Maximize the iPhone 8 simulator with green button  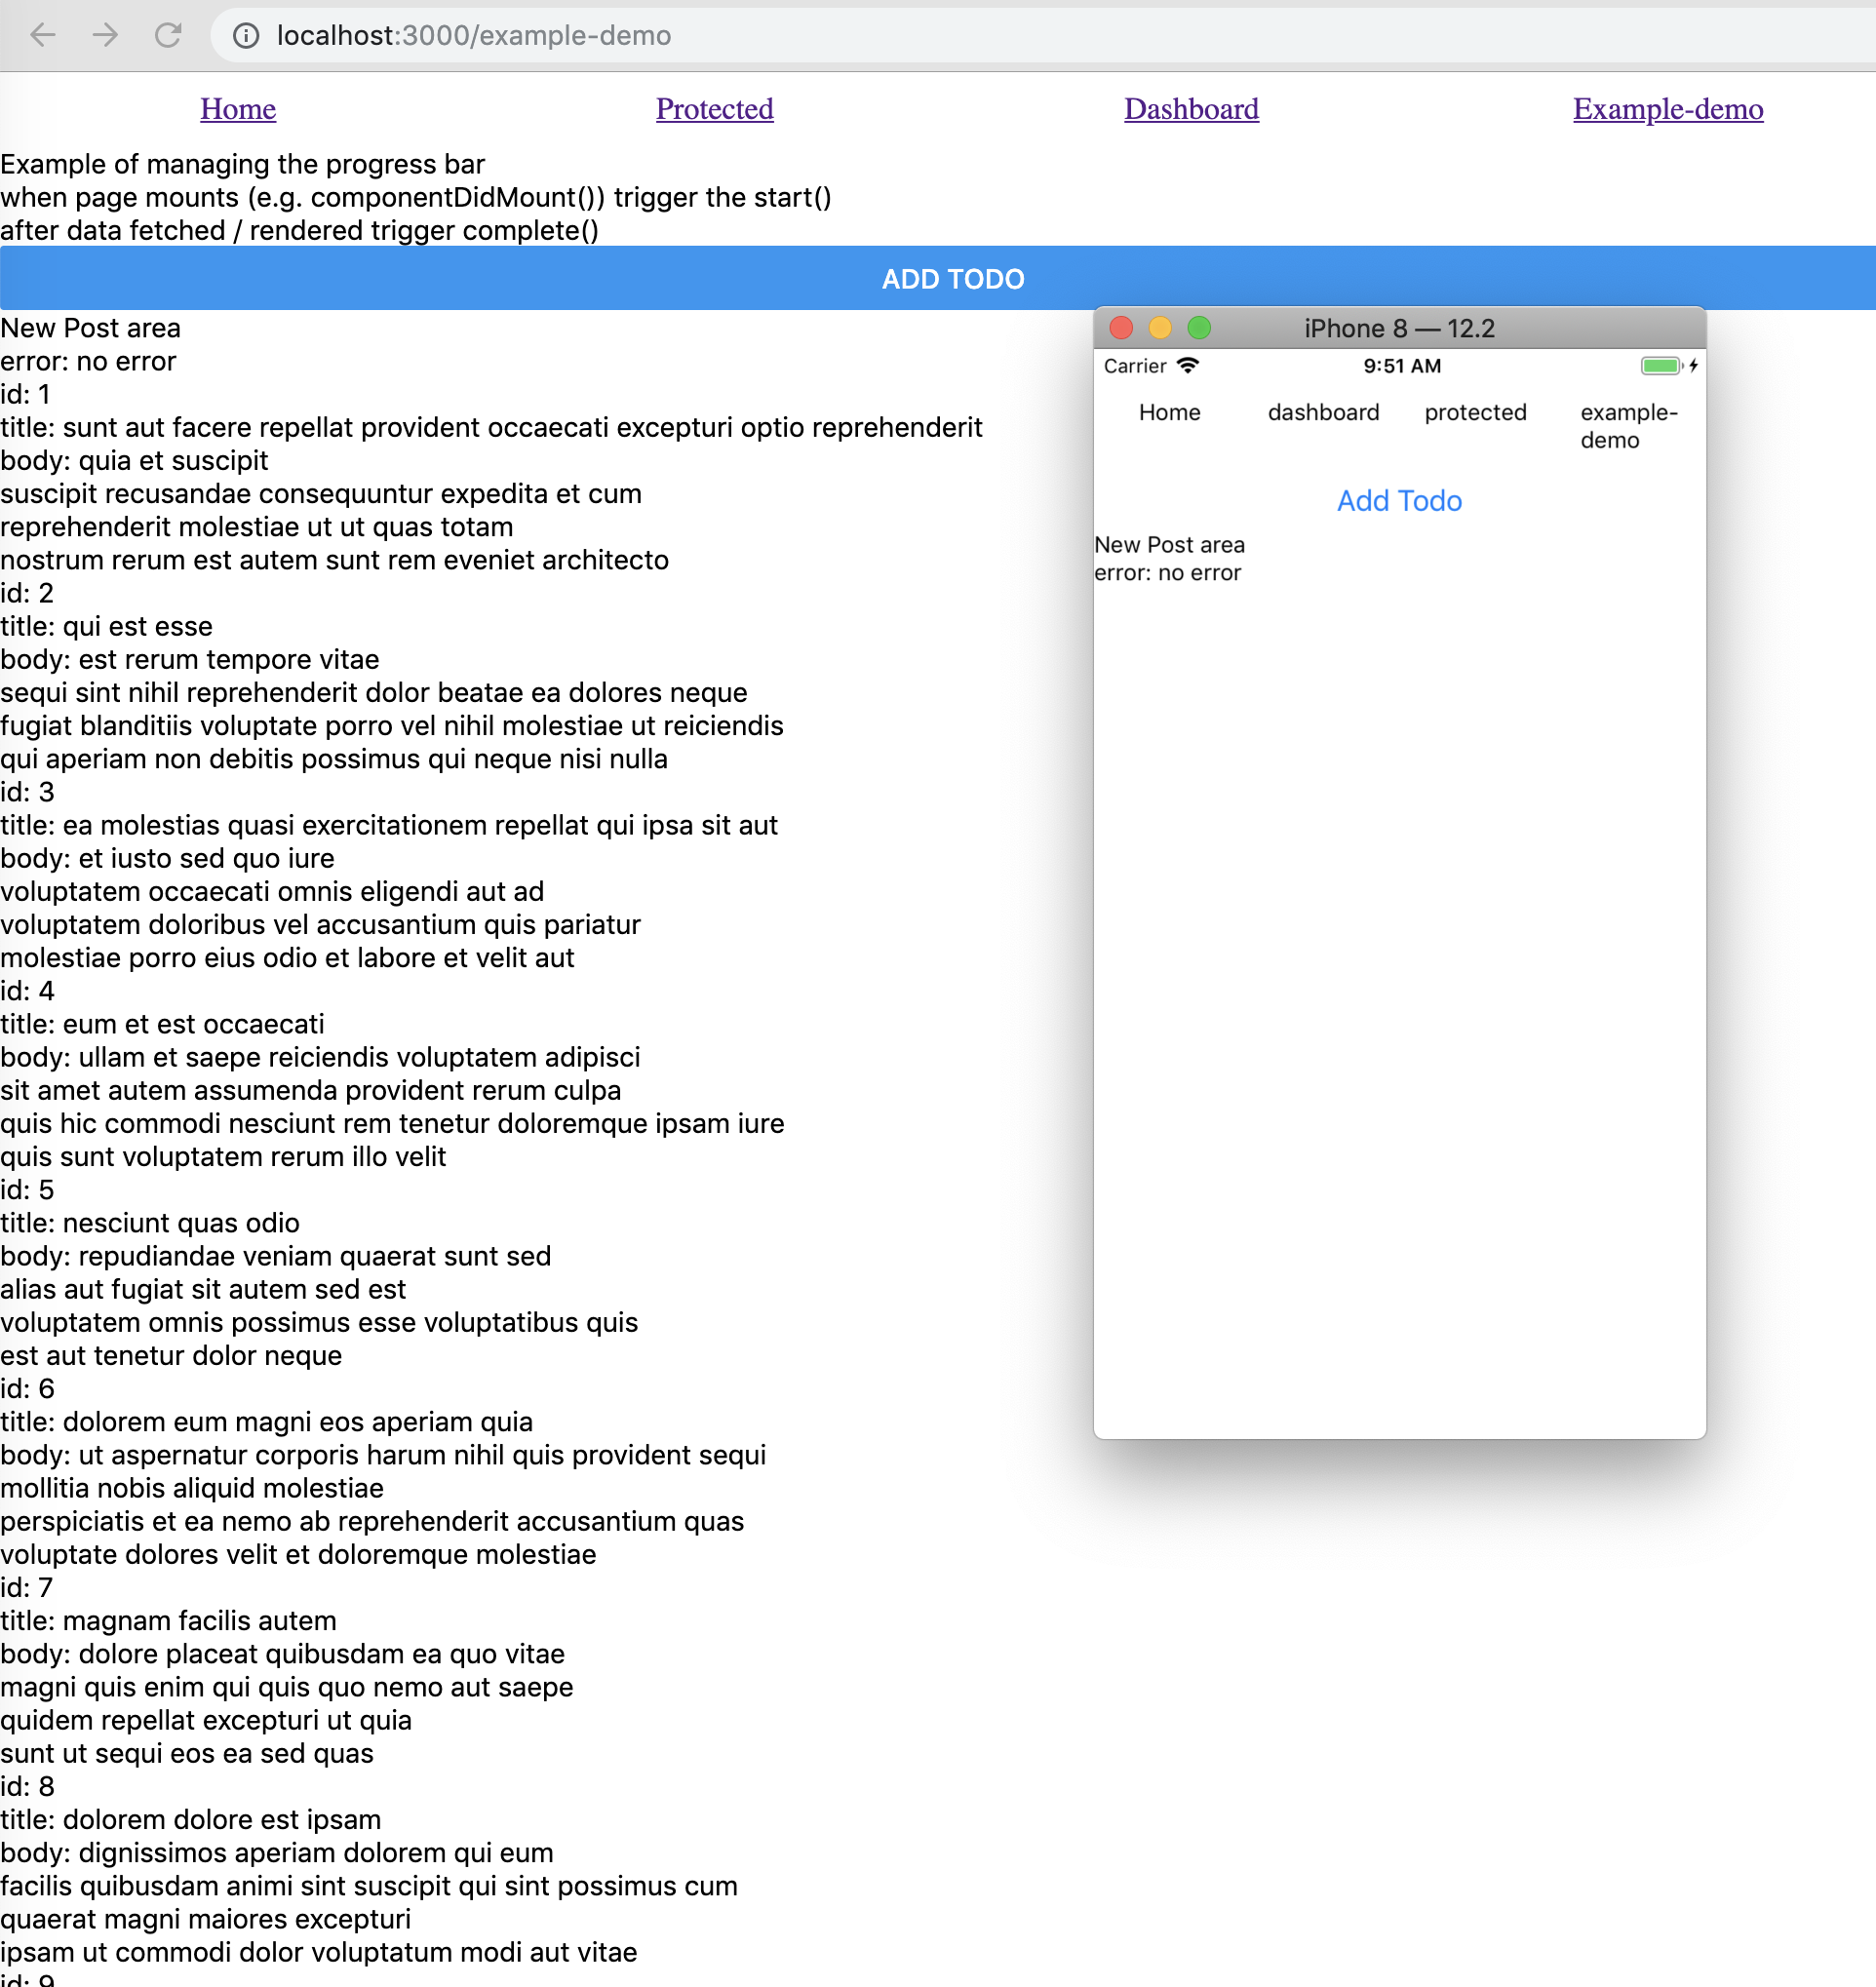(x=1199, y=328)
